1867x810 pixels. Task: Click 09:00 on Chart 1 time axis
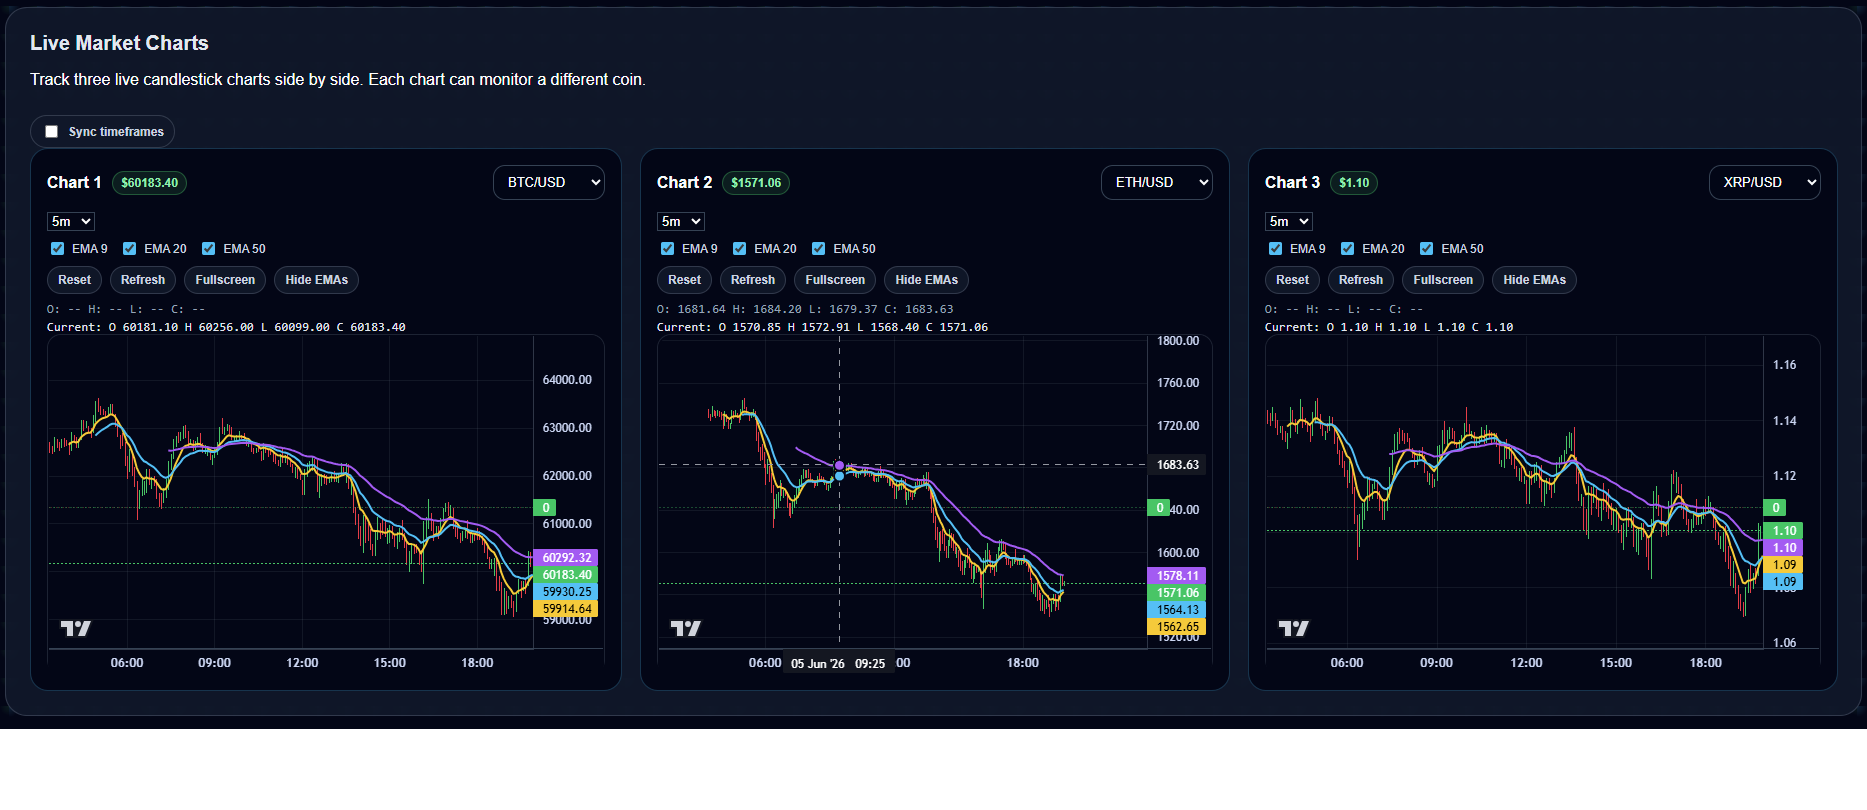pyautogui.click(x=214, y=663)
